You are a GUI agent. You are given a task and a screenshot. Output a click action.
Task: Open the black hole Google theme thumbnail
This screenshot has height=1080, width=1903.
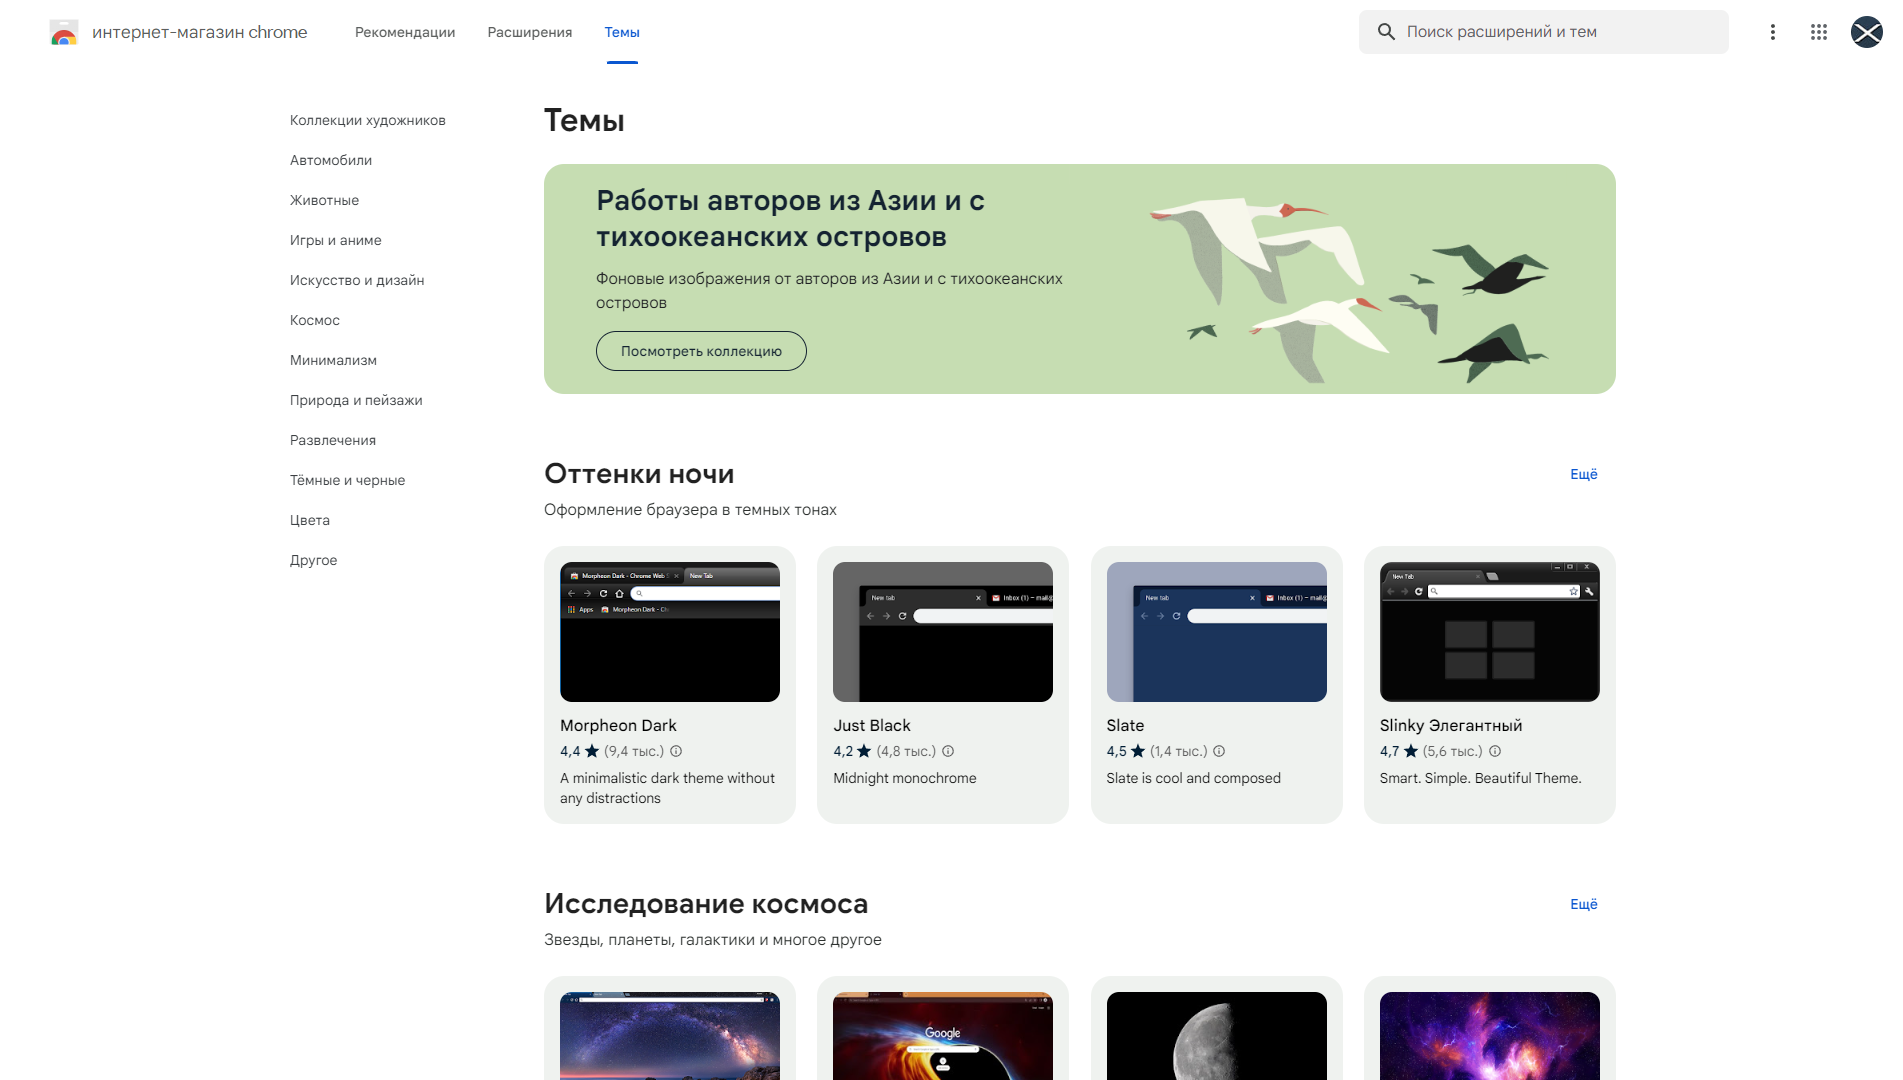[943, 1036]
